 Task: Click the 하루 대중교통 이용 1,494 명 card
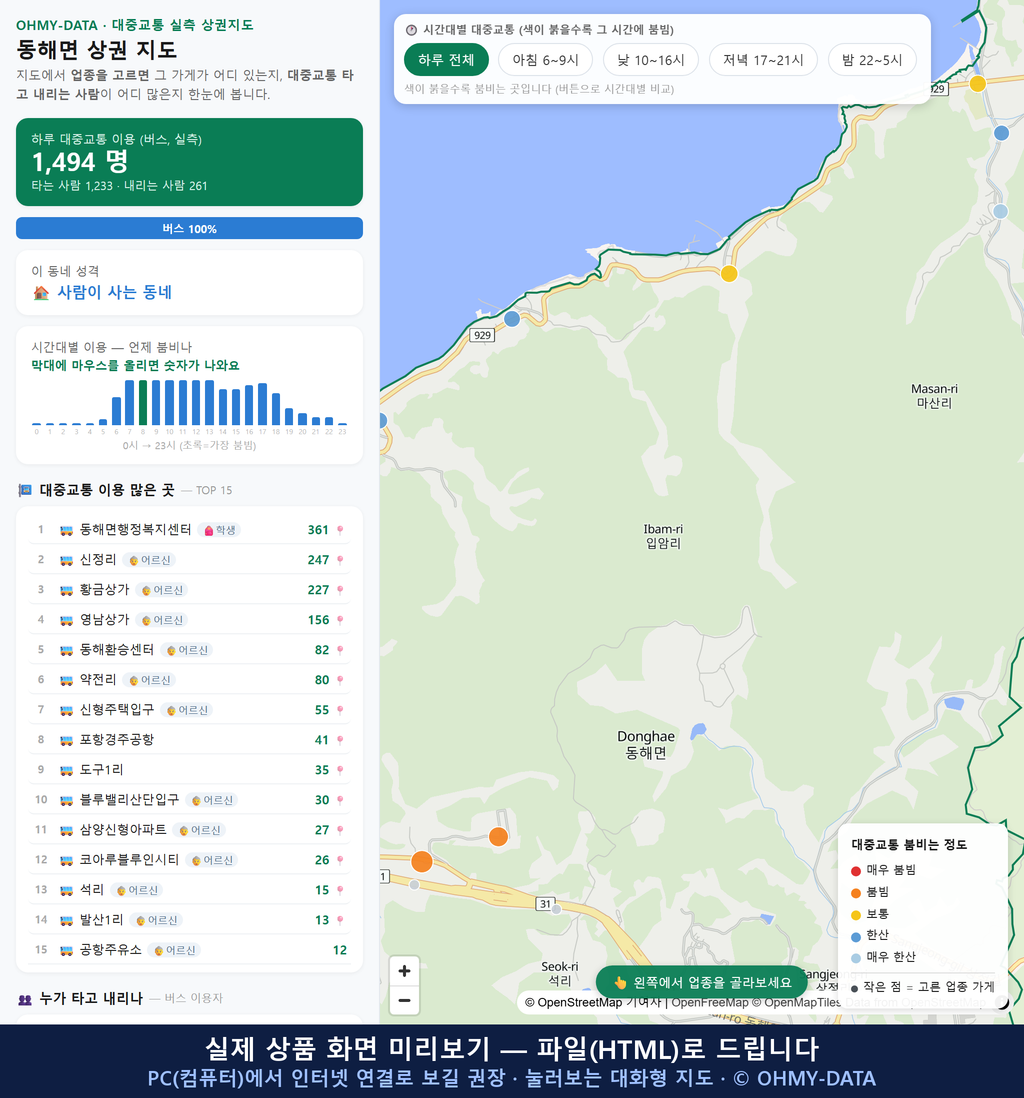(x=189, y=162)
